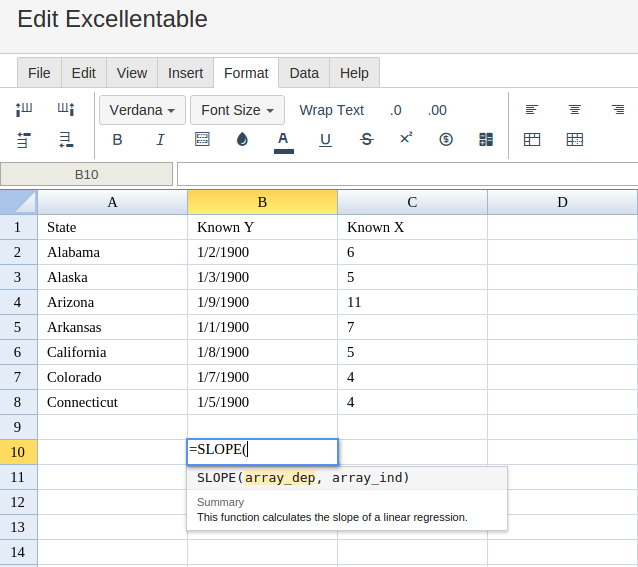Apply currency format with dollar icon
638x567 pixels.
coord(446,140)
